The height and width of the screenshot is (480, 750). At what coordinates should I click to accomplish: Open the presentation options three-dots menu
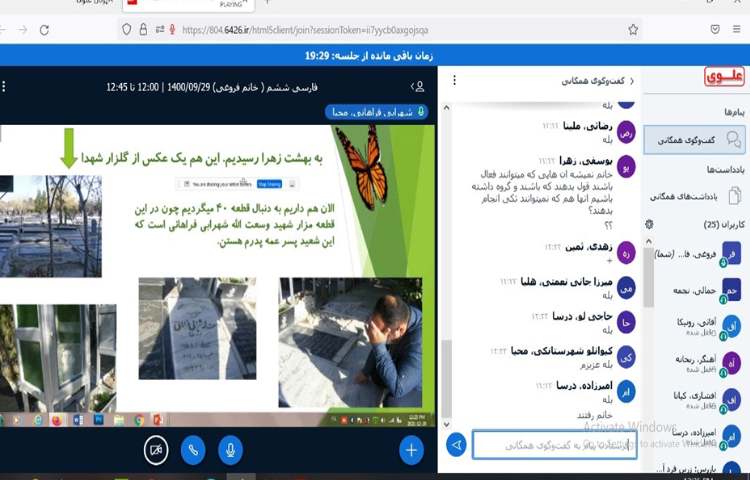coord(4,87)
